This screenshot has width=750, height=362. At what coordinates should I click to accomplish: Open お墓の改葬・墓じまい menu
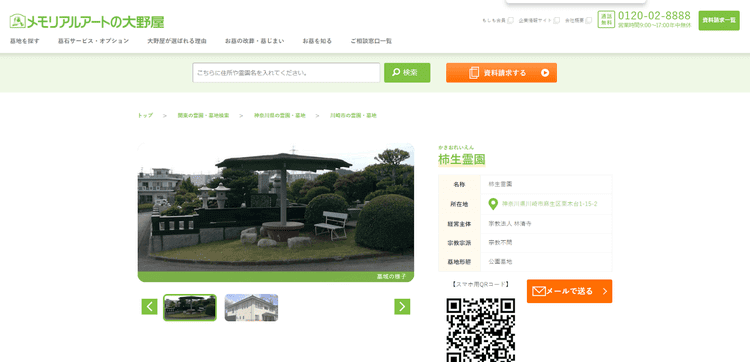[x=254, y=41]
